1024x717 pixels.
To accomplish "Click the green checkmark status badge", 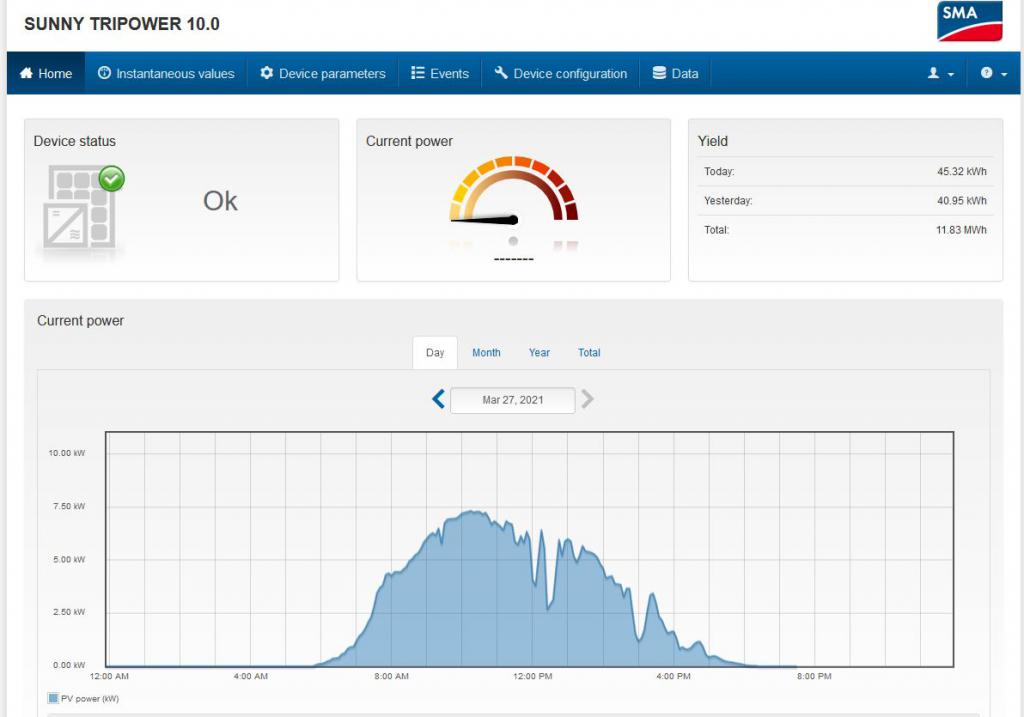I will point(112,178).
